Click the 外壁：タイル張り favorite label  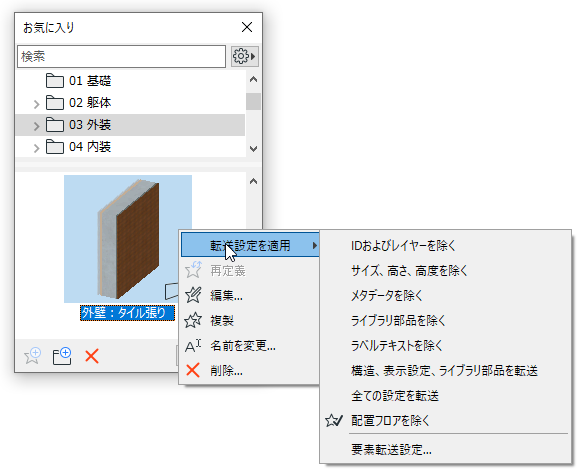(x=127, y=313)
